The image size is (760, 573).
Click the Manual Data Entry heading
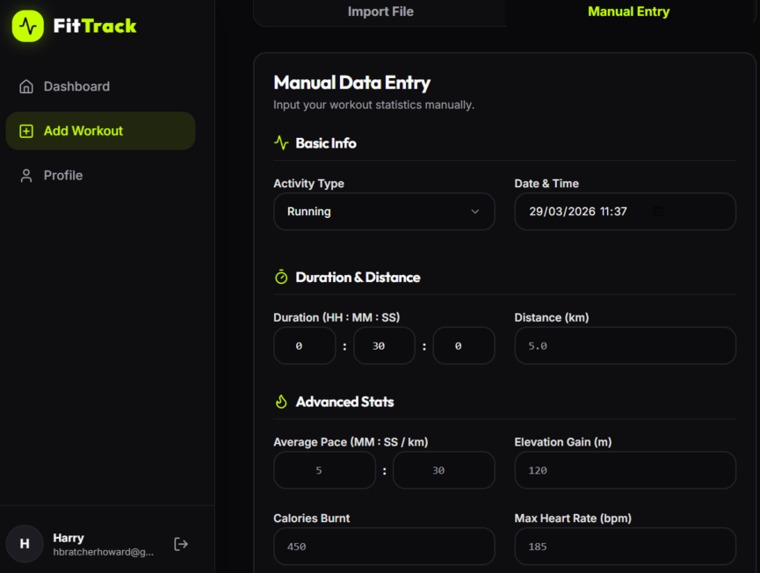[351, 82]
